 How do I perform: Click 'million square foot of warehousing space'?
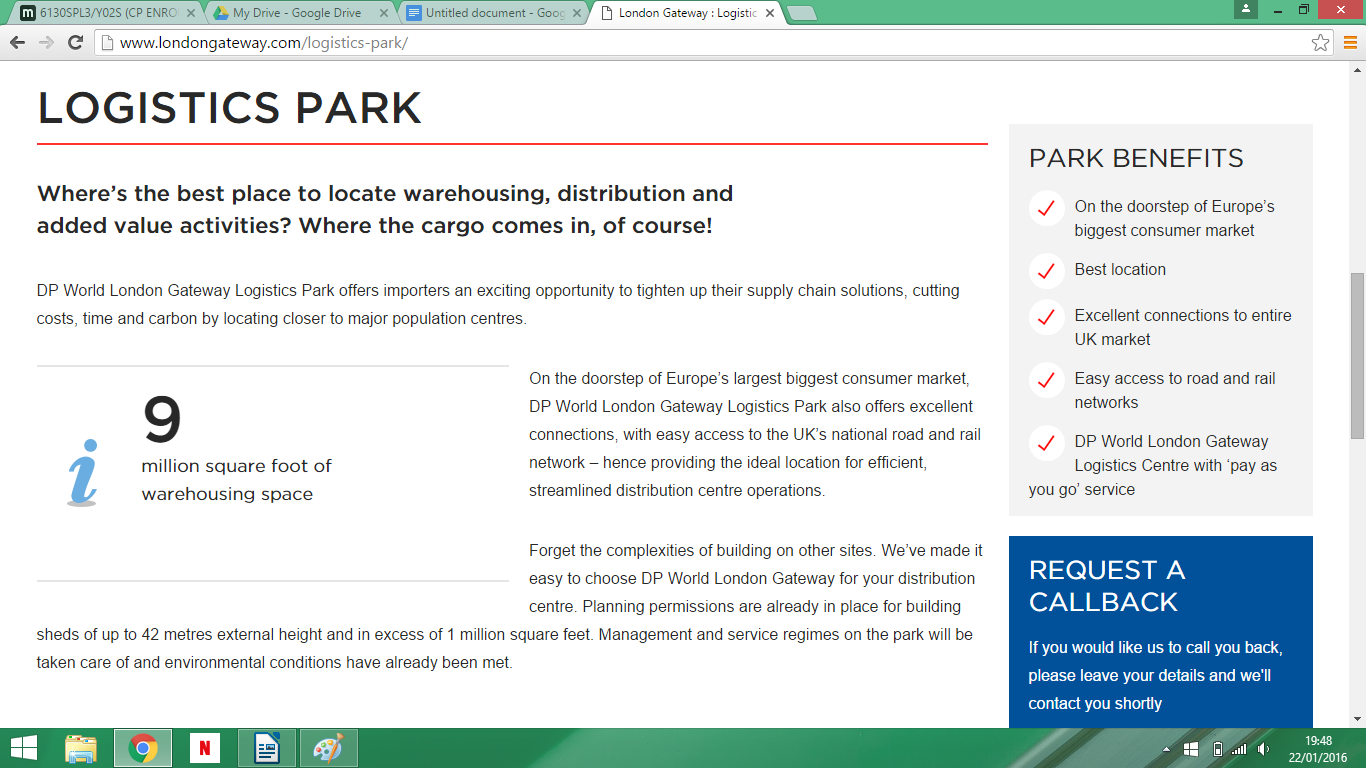click(x=236, y=480)
